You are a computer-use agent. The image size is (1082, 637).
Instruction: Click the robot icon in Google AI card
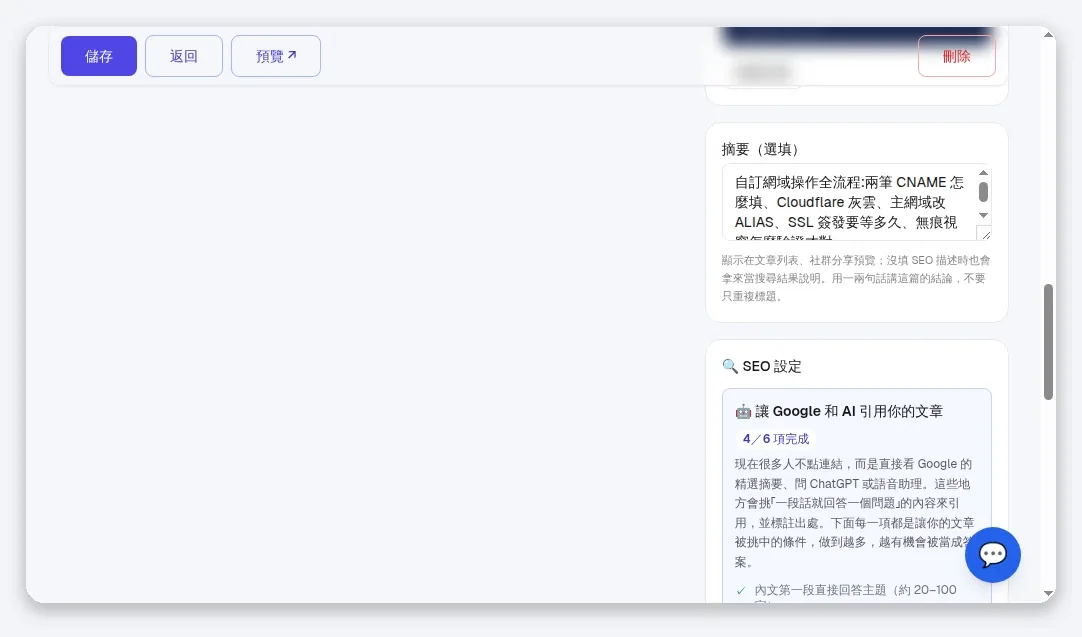[x=742, y=411]
